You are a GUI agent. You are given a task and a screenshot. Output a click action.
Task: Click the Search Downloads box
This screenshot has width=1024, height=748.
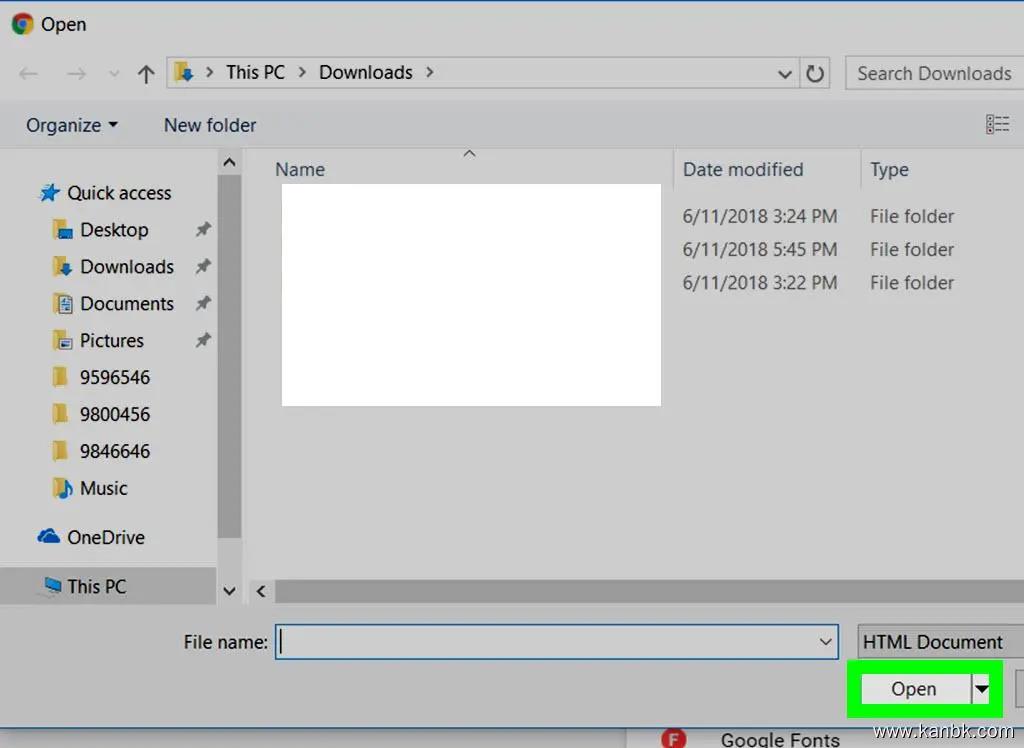(x=934, y=74)
